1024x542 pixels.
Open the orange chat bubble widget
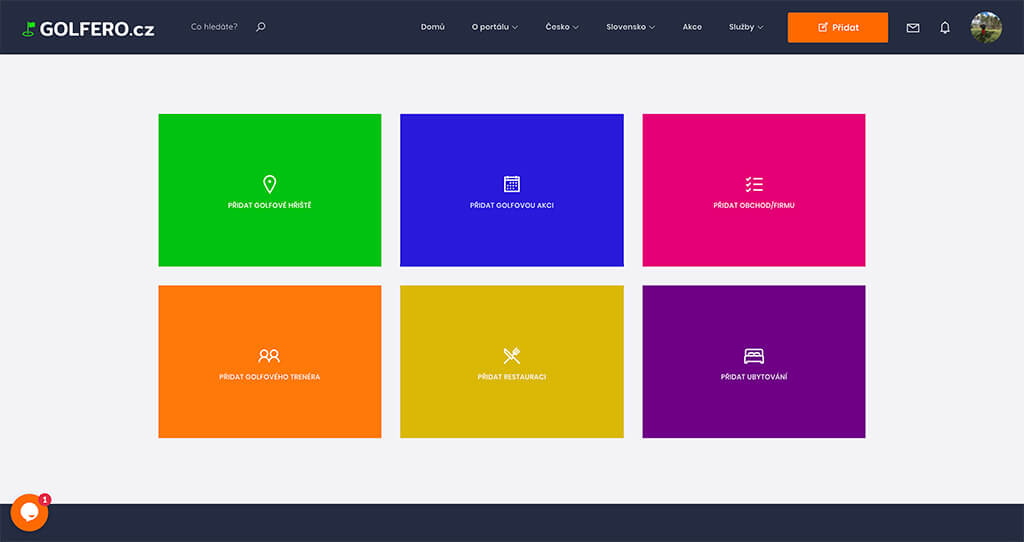29,513
